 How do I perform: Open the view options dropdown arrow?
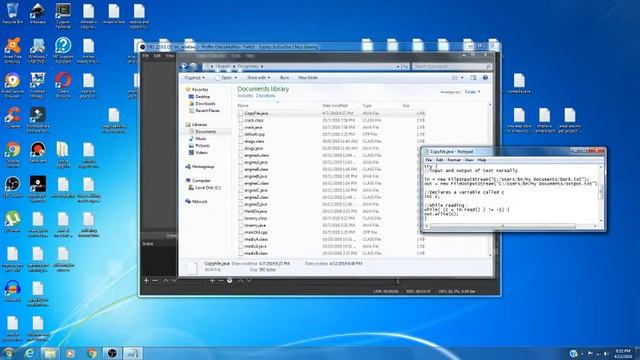462,78
